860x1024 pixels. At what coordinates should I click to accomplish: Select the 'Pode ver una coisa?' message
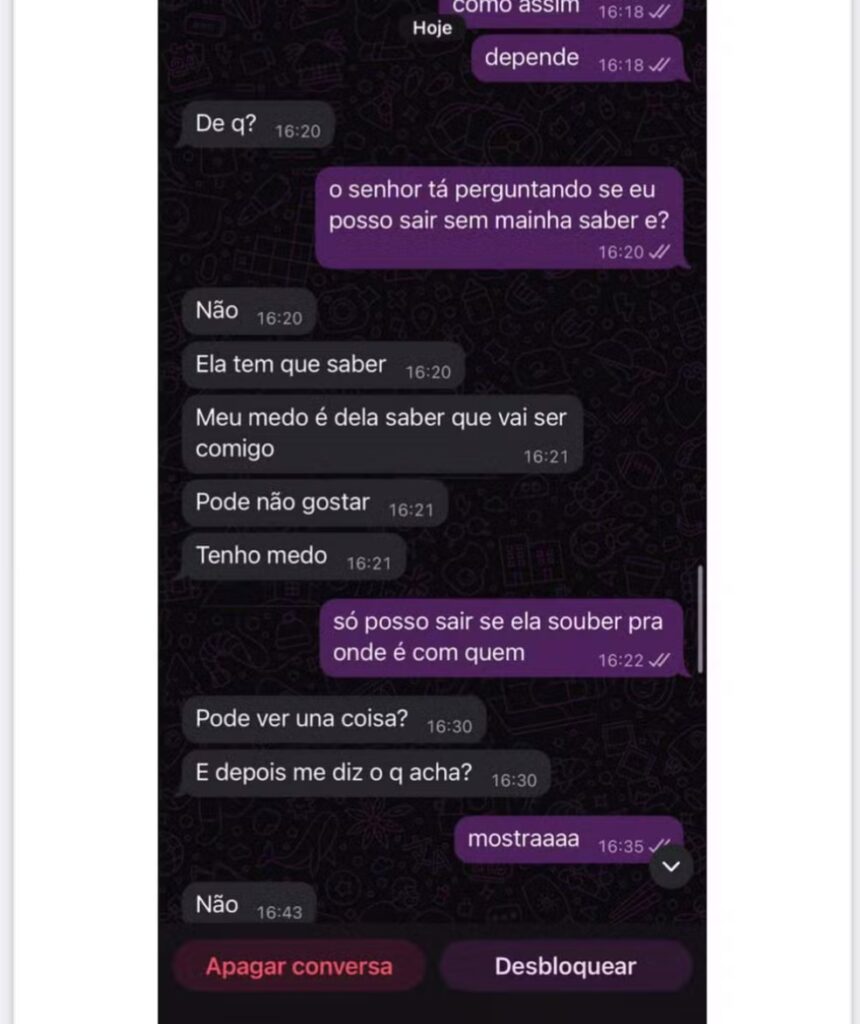pyautogui.click(x=334, y=719)
